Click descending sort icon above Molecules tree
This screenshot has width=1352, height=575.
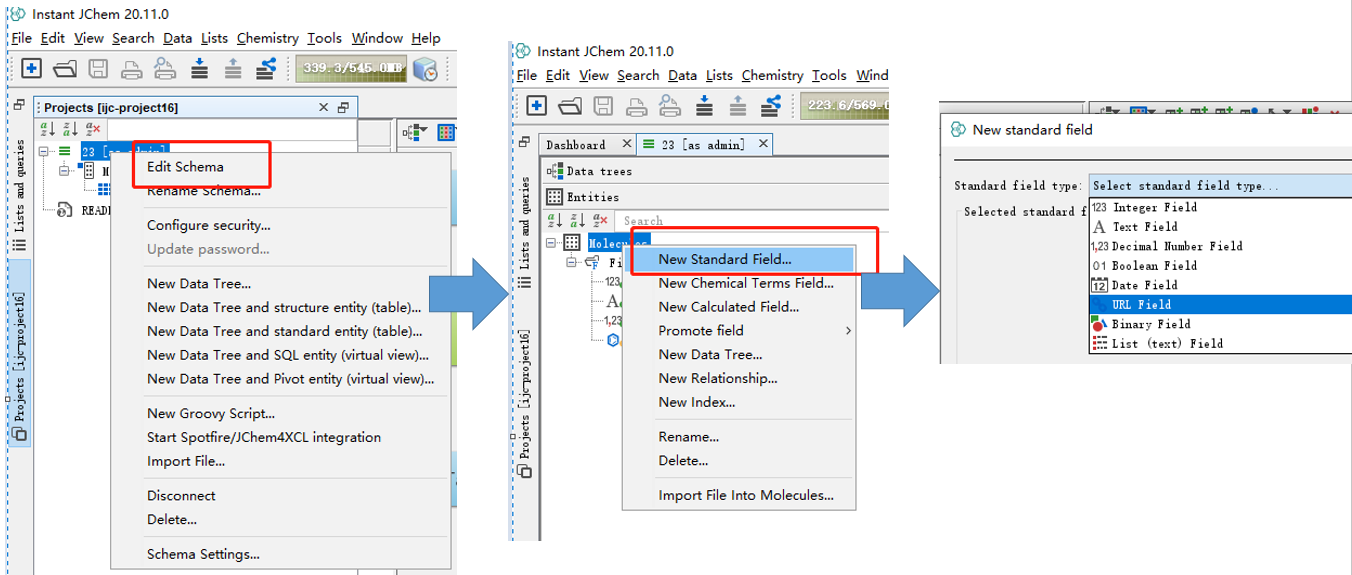click(577, 220)
